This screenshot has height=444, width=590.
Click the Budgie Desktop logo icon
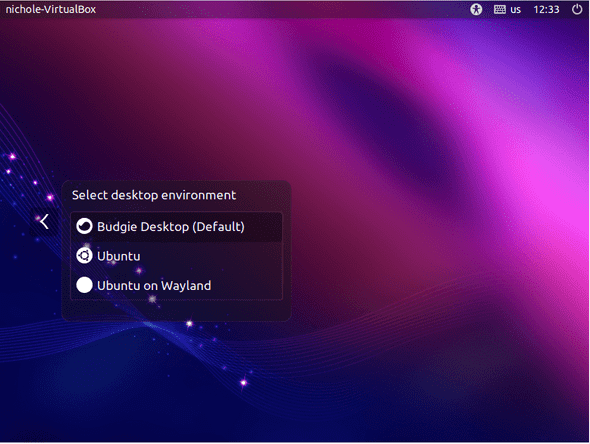84,226
